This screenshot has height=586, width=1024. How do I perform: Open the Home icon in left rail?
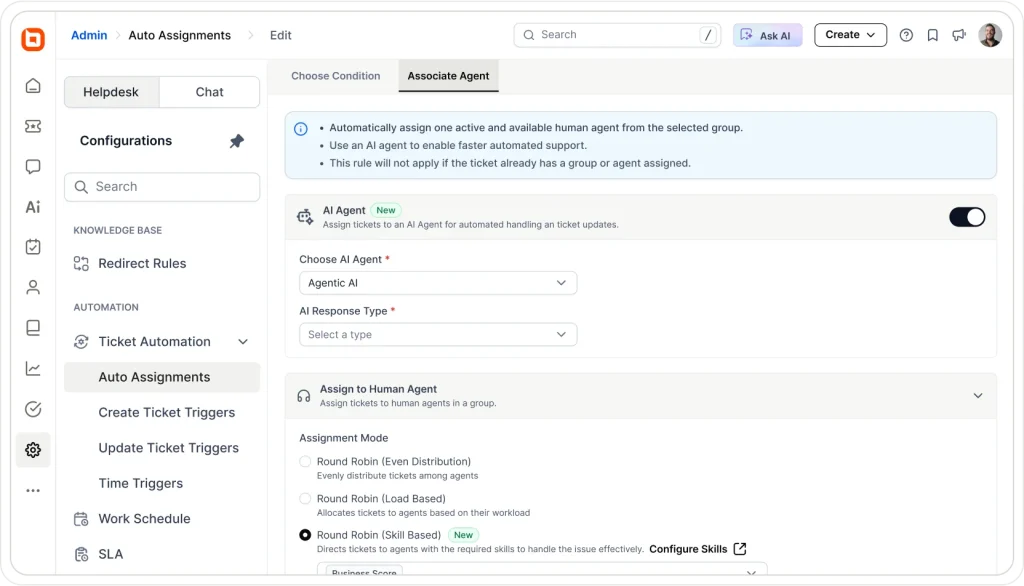point(33,86)
